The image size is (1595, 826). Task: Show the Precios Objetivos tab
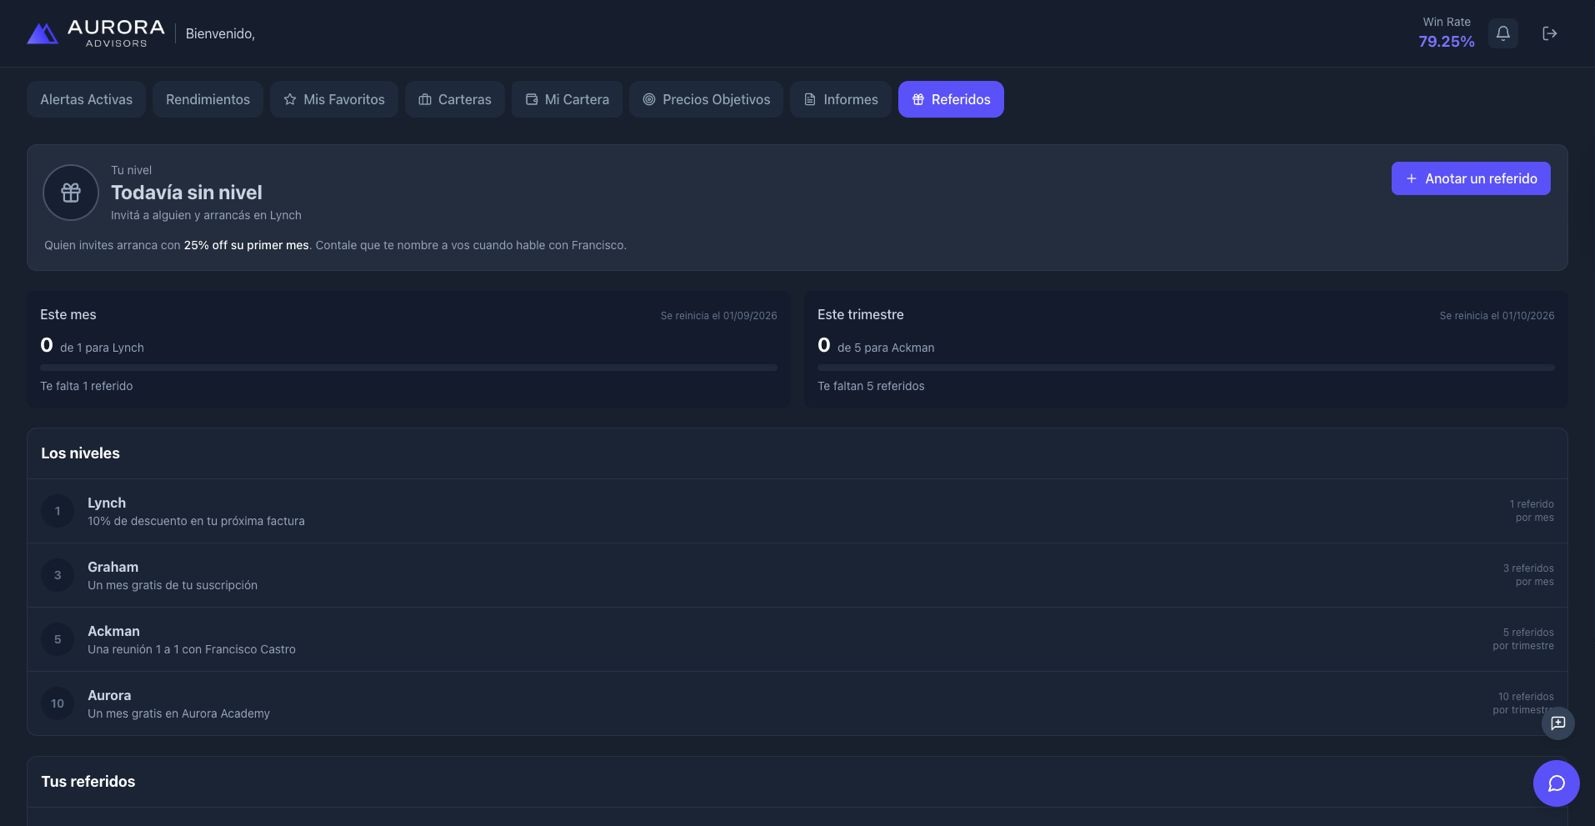click(x=706, y=99)
